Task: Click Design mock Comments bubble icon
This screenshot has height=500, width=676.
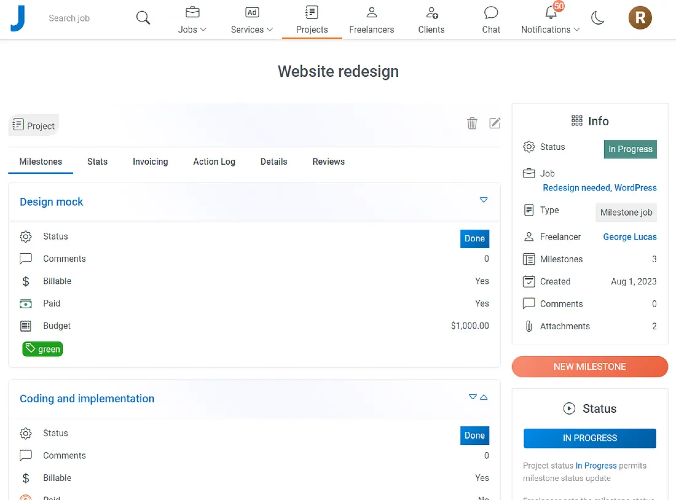Action: tap(25, 259)
